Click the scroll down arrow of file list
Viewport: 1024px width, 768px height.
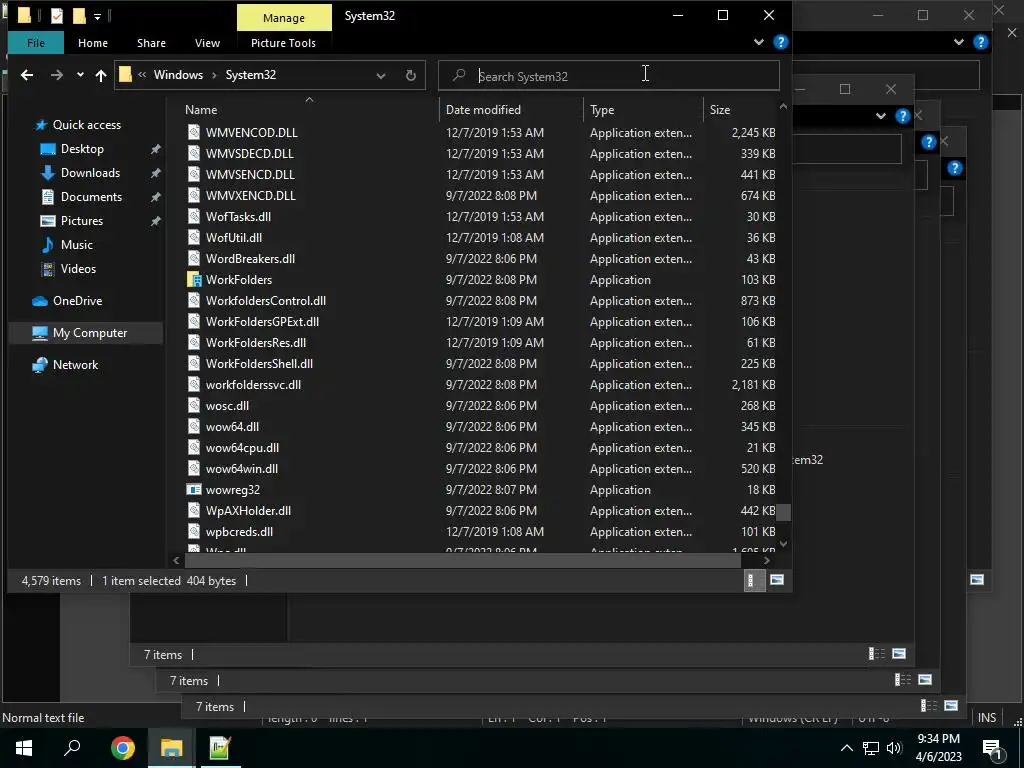click(784, 543)
